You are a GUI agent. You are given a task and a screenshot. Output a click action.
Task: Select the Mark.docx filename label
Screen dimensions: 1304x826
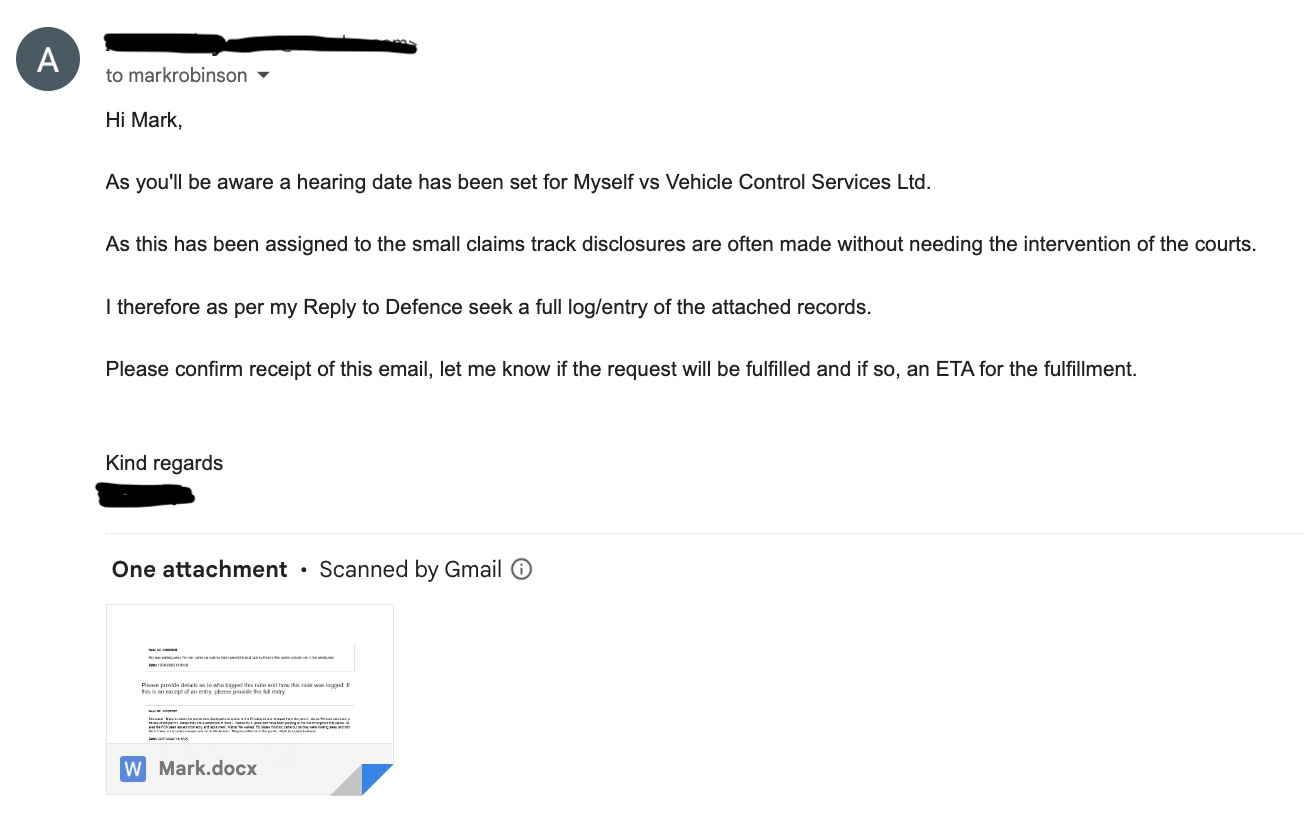point(208,769)
